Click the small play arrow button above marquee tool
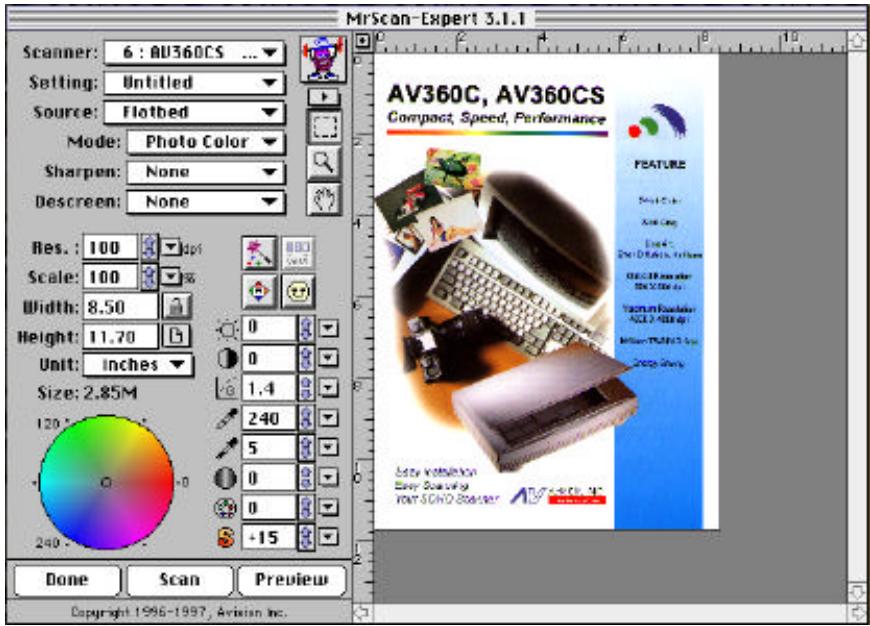 (x=325, y=97)
